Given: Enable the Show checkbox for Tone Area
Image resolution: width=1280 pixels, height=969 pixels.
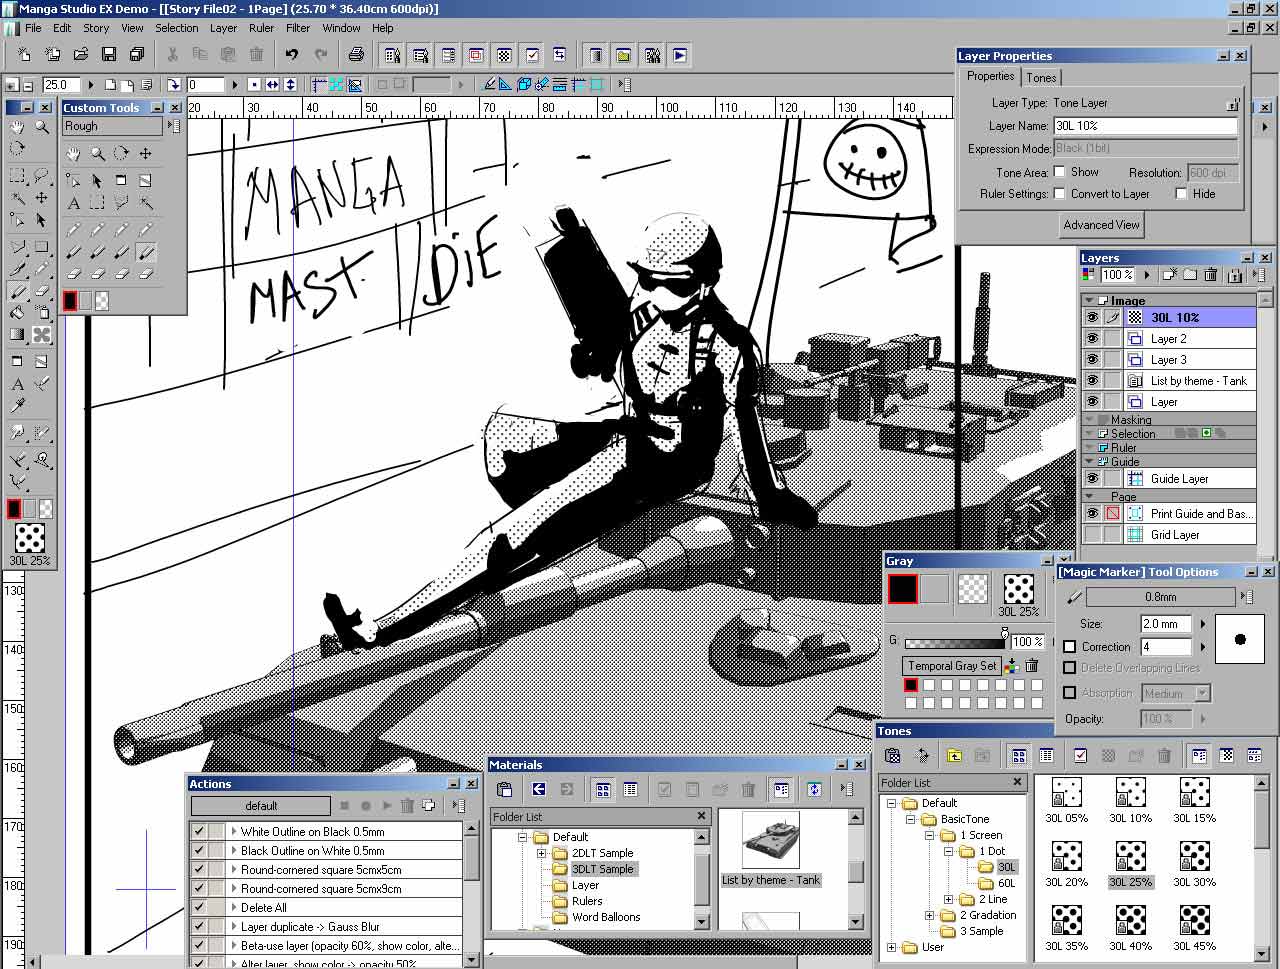Looking at the screenshot, I should [1061, 171].
